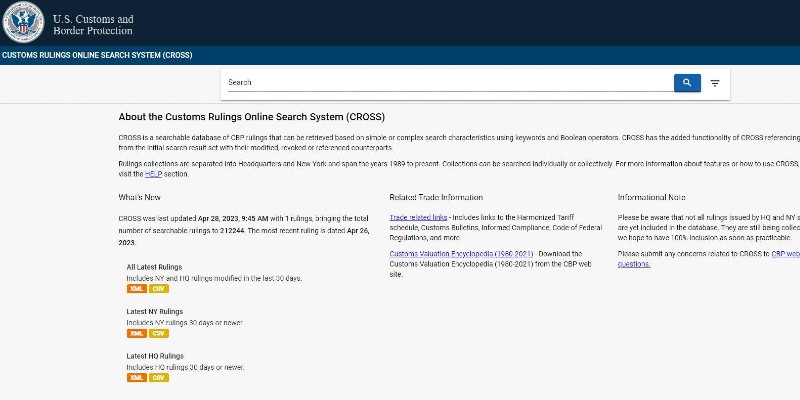
Task: Click the blue search magnifier button
Action: tap(687, 83)
